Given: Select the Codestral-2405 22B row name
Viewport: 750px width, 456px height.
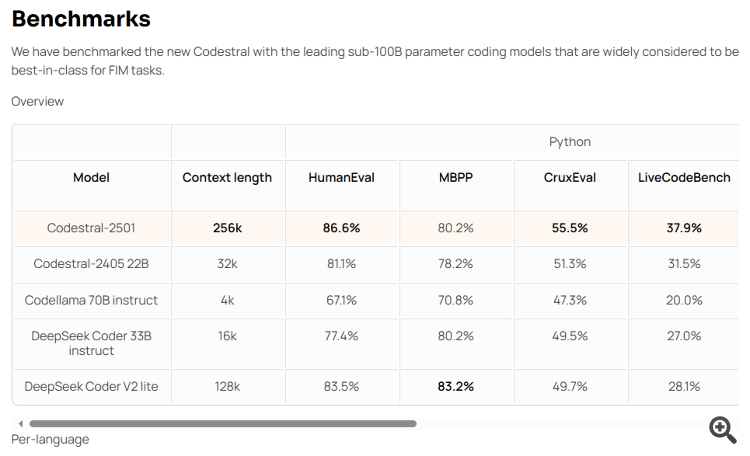Looking at the screenshot, I should coord(92,264).
